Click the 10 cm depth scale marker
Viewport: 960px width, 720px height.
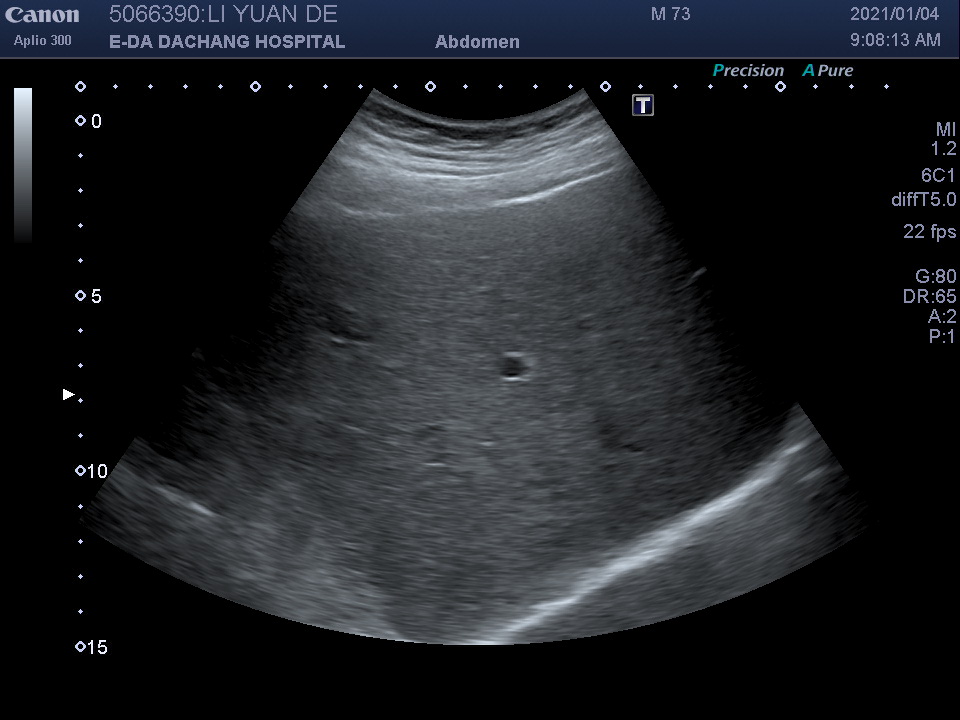pos(90,471)
